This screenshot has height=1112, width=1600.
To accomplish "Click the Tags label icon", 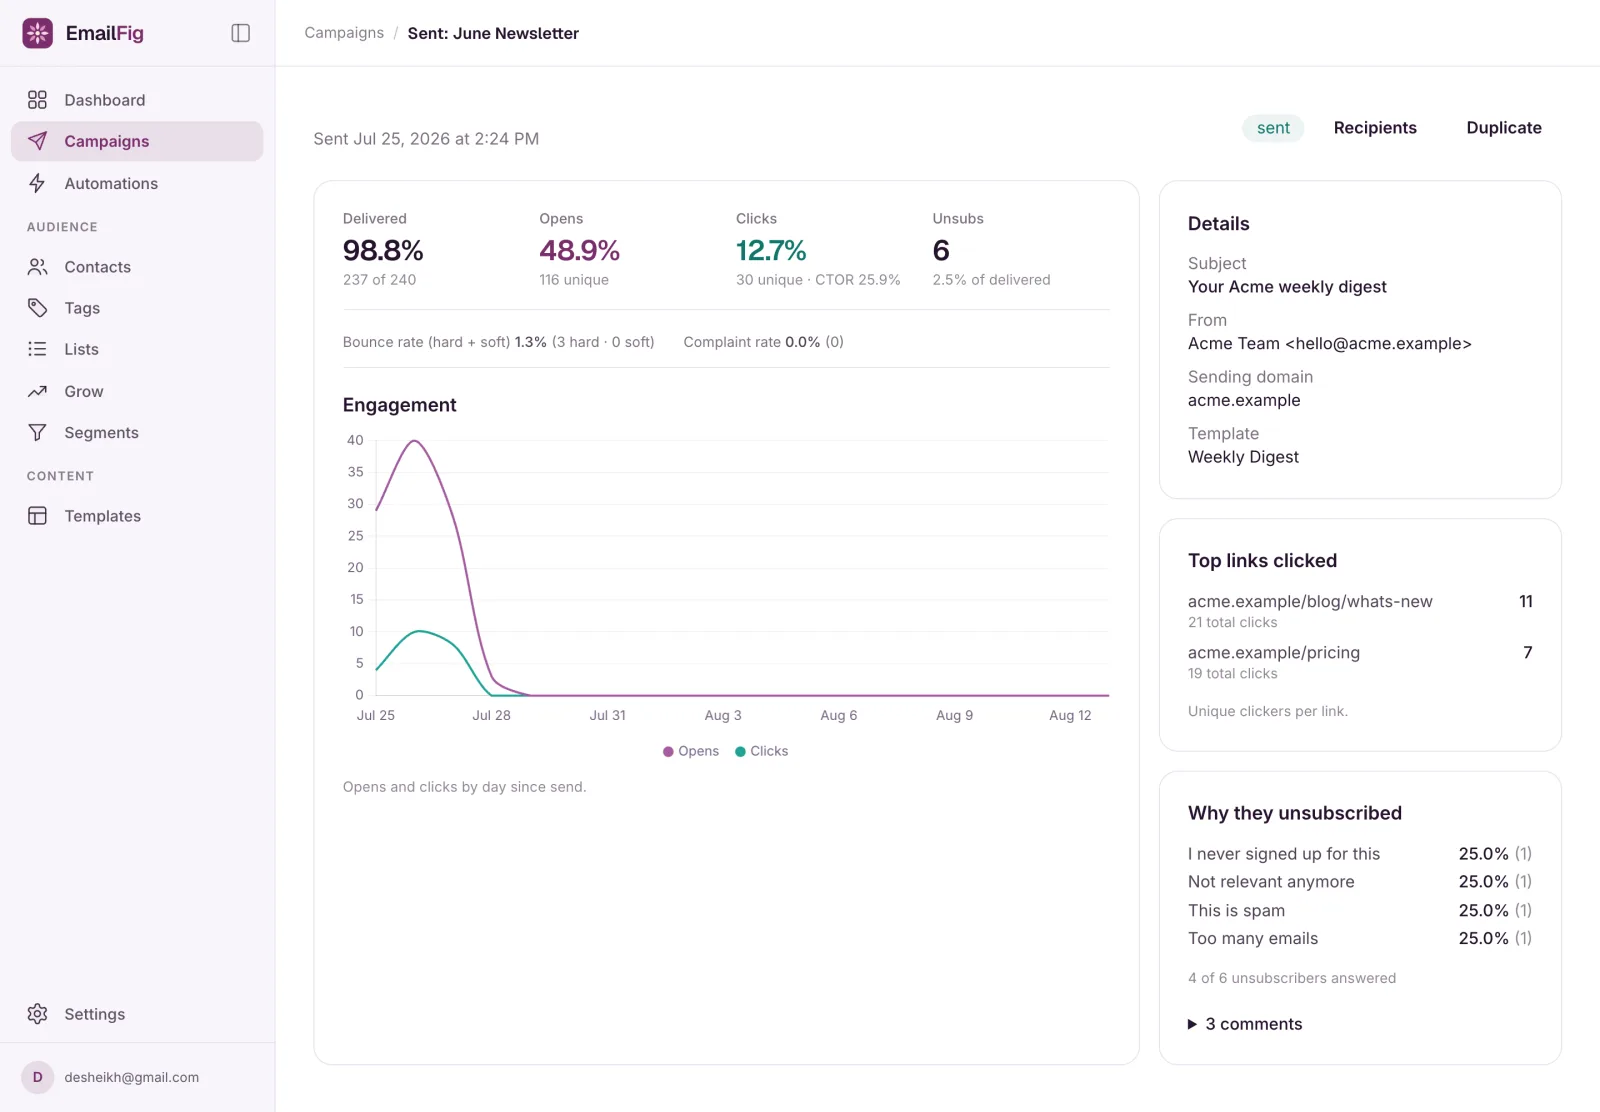I will point(38,308).
